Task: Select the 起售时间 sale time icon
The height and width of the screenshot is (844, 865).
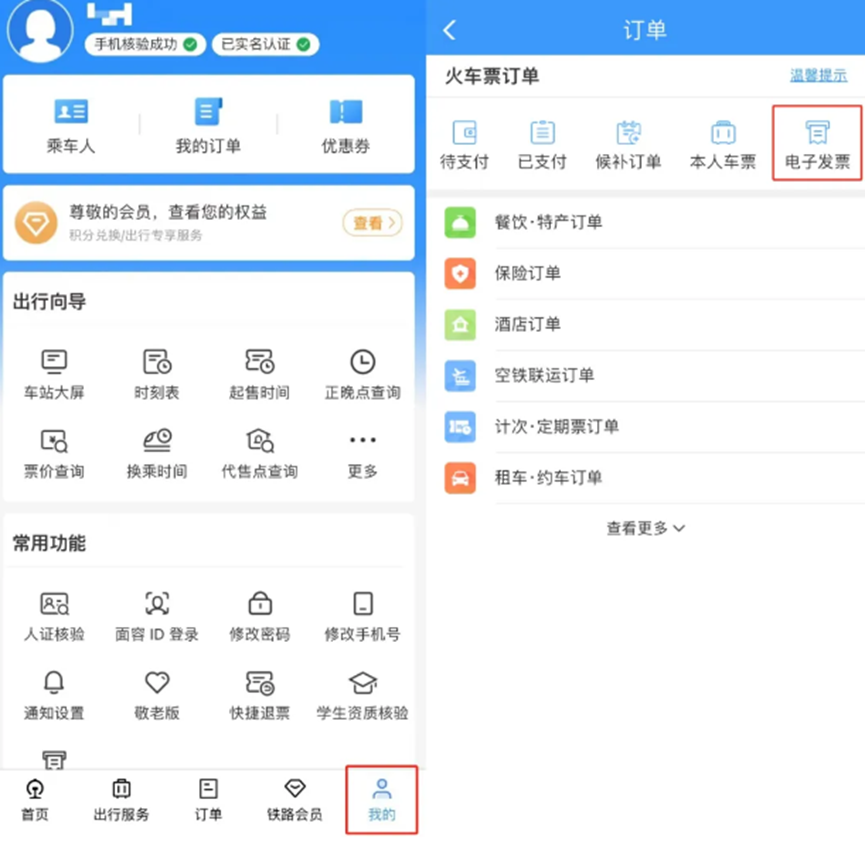Action: tap(259, 362)
